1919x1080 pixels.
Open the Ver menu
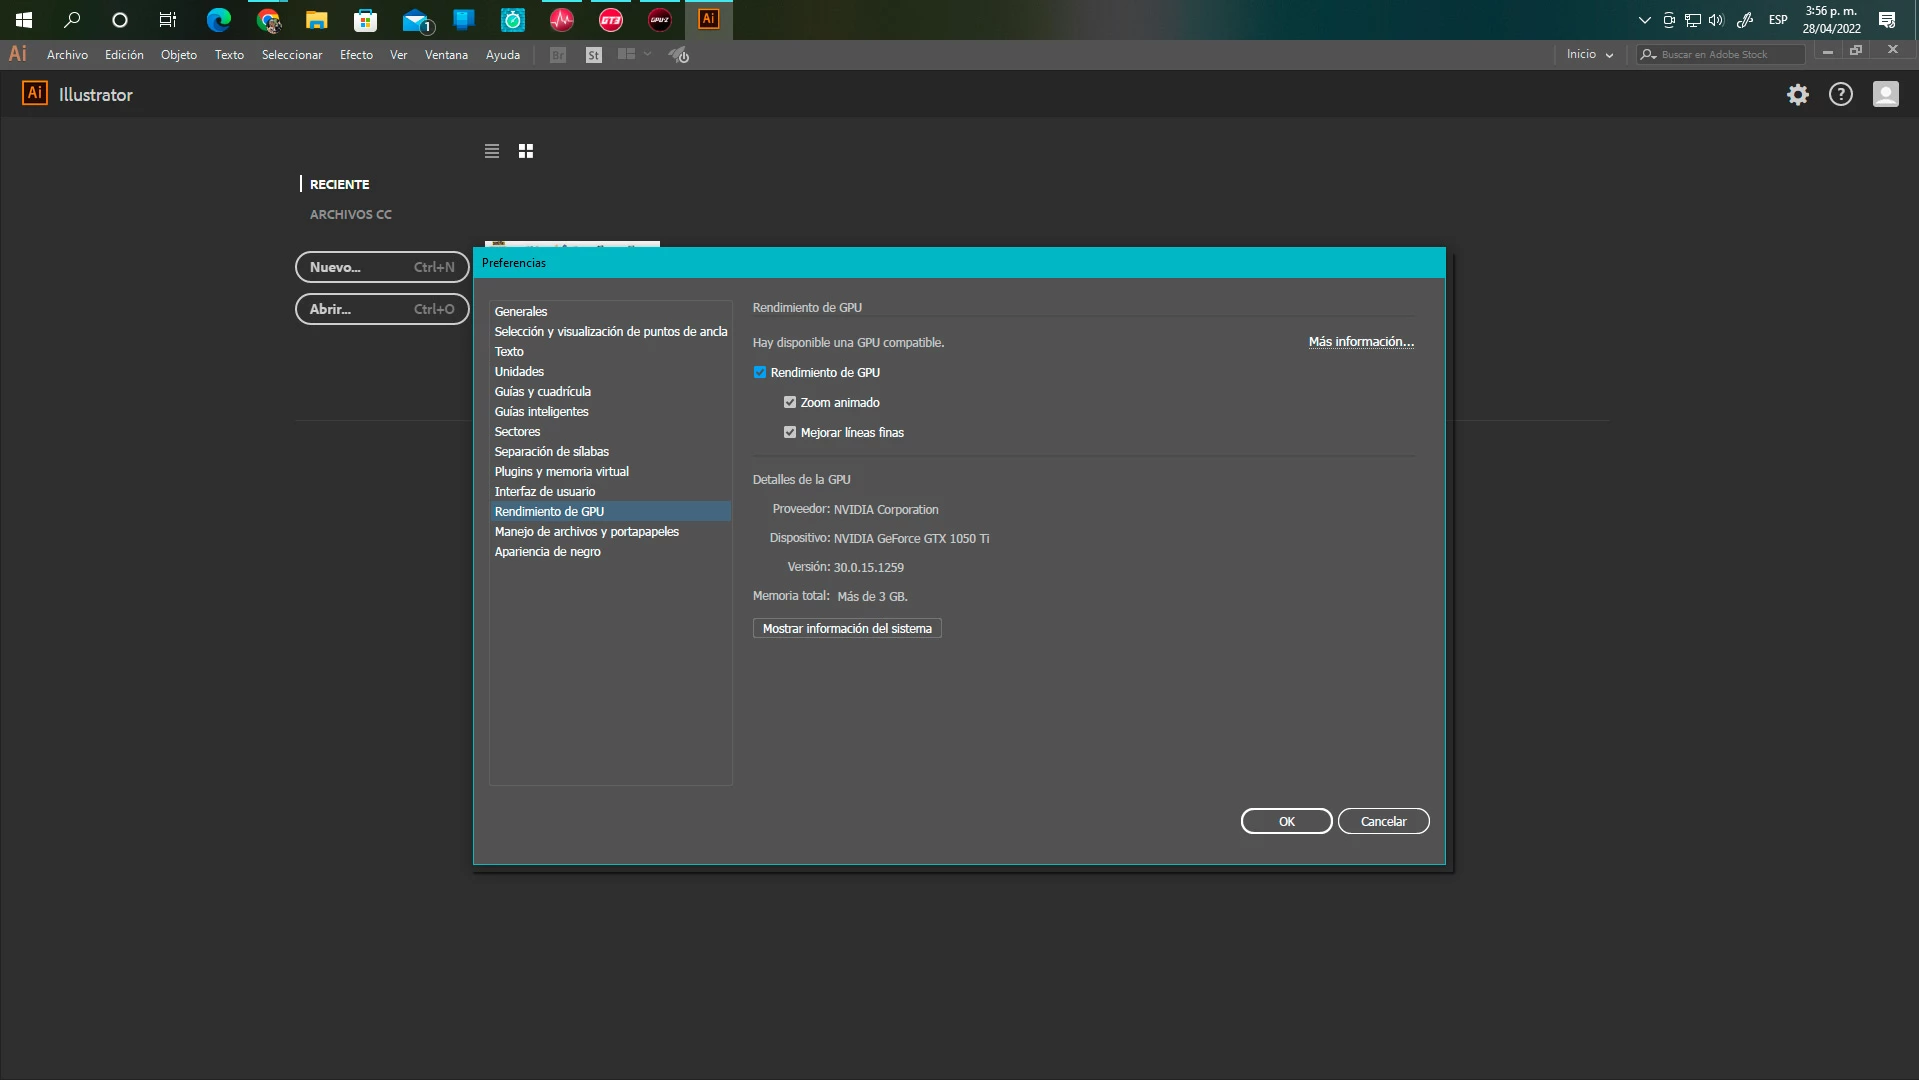click(x=398, y=55)
